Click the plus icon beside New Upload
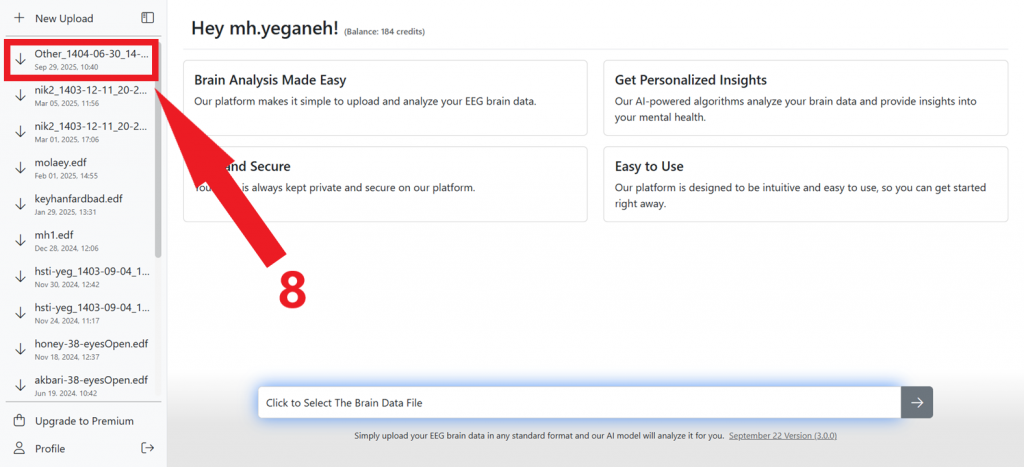 (x=19, y=18)
